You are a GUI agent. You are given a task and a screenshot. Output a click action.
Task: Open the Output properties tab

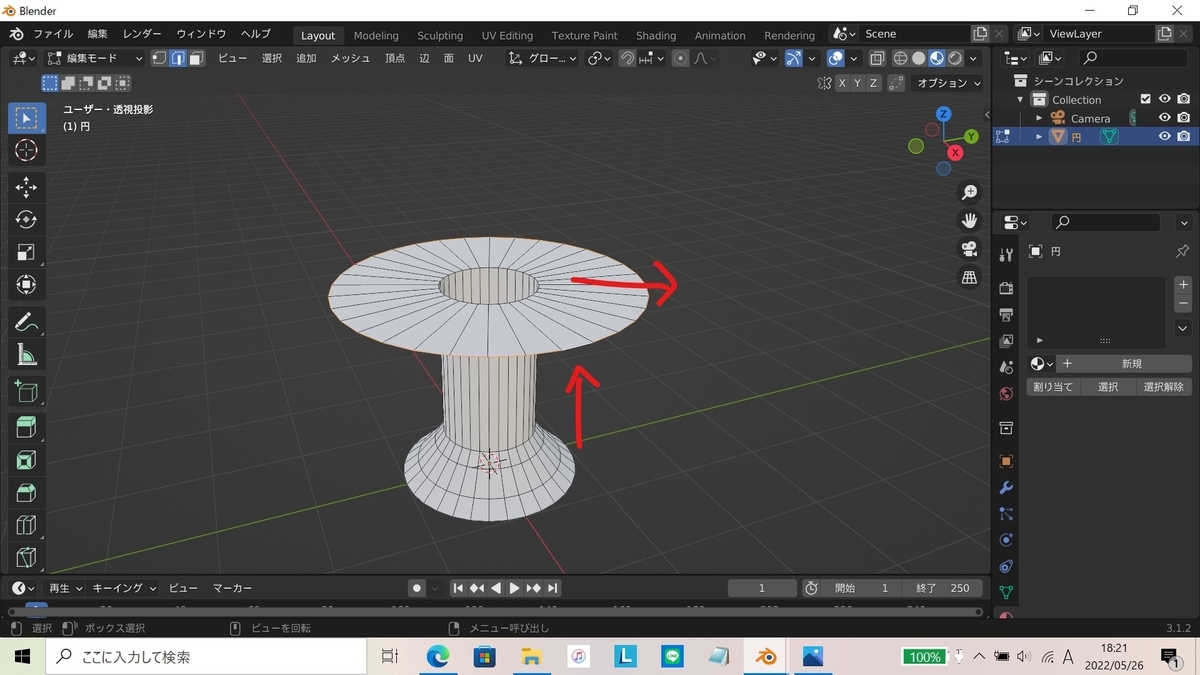1006,315
